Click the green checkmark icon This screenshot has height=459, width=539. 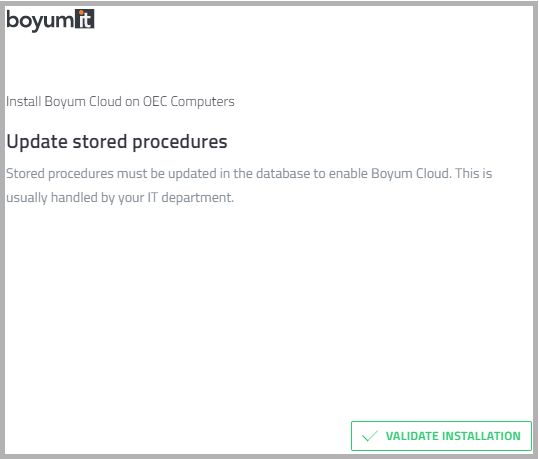click(370, 436)
